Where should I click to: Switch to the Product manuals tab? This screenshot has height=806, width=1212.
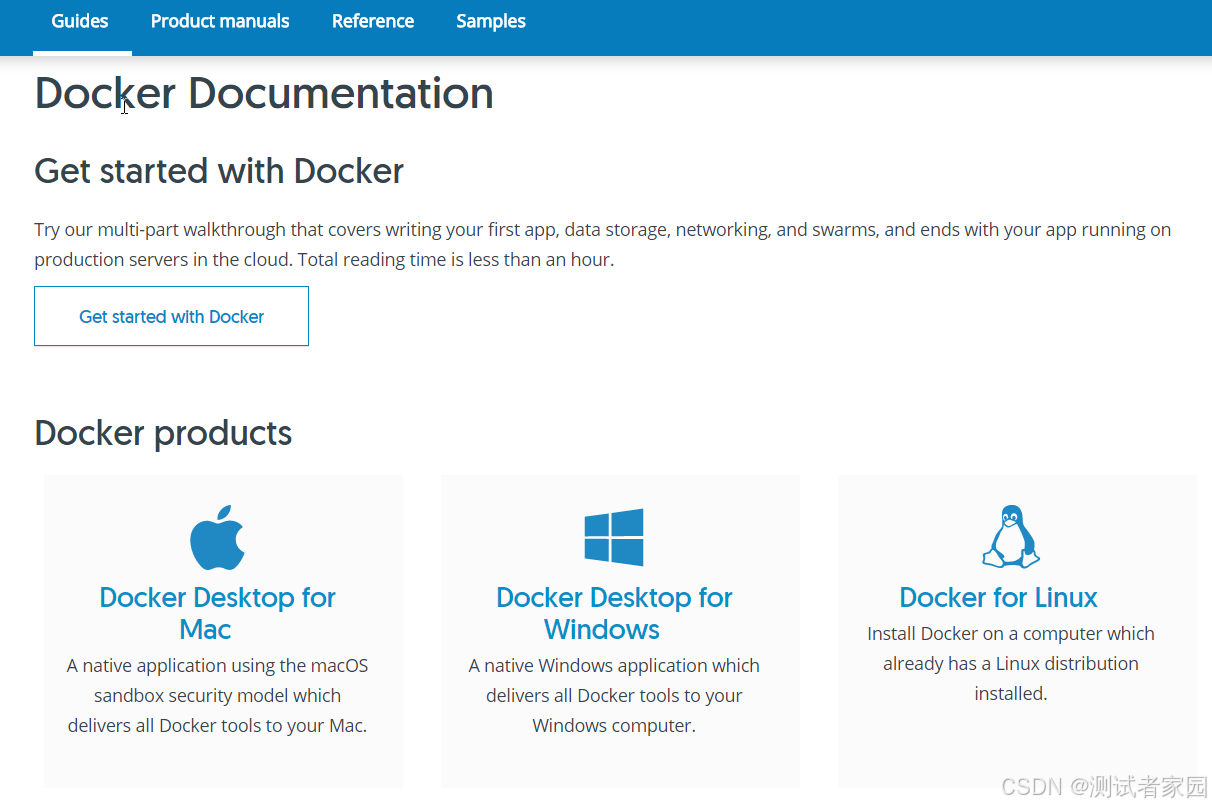pos(220,21)
